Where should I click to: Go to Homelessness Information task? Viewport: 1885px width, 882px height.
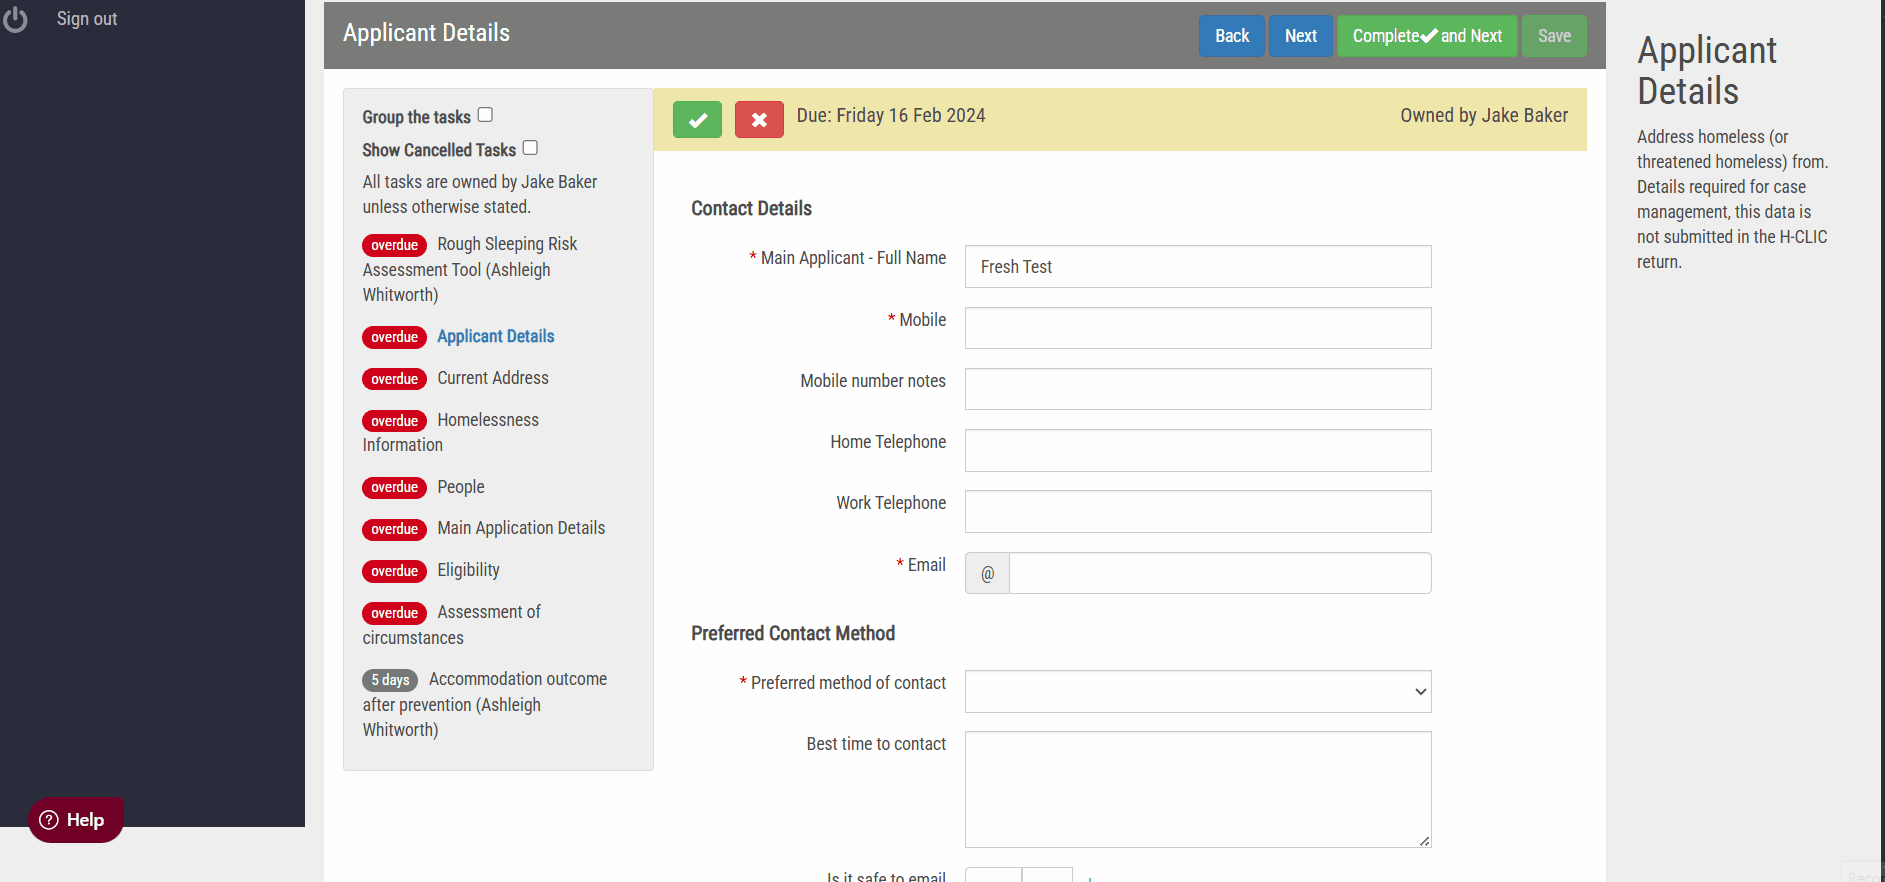(451, 432)
